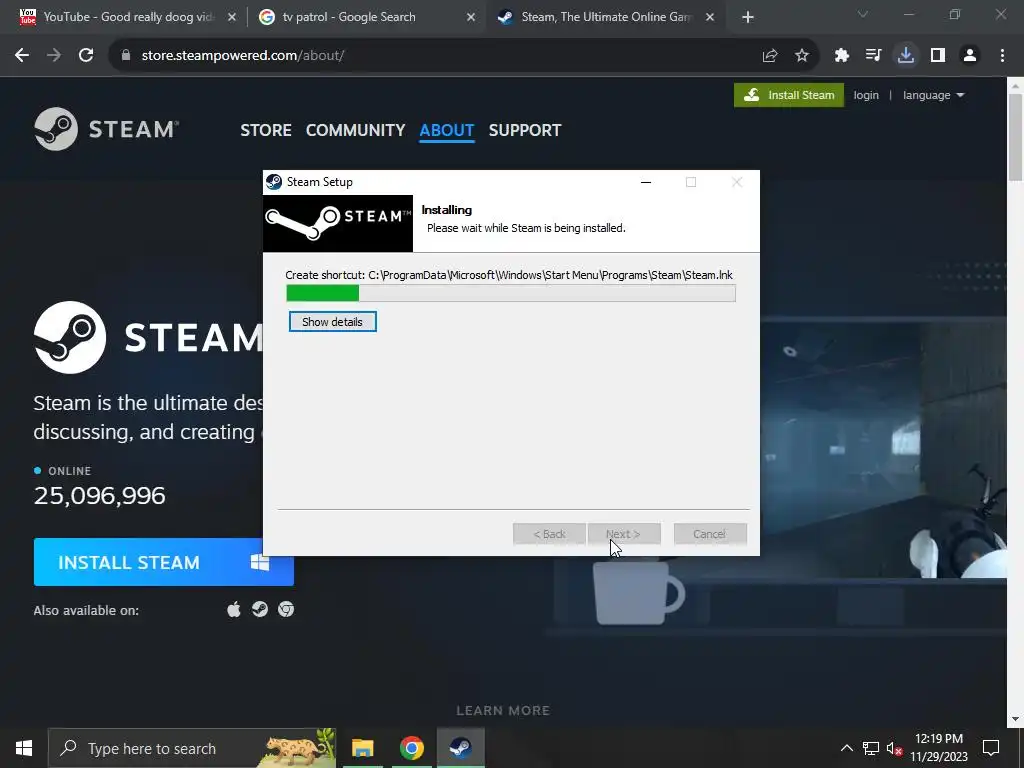Open the Windows Start menu
Image resolution: width=1024 pixels, height=768 pixels.
[x=24, y=748]
